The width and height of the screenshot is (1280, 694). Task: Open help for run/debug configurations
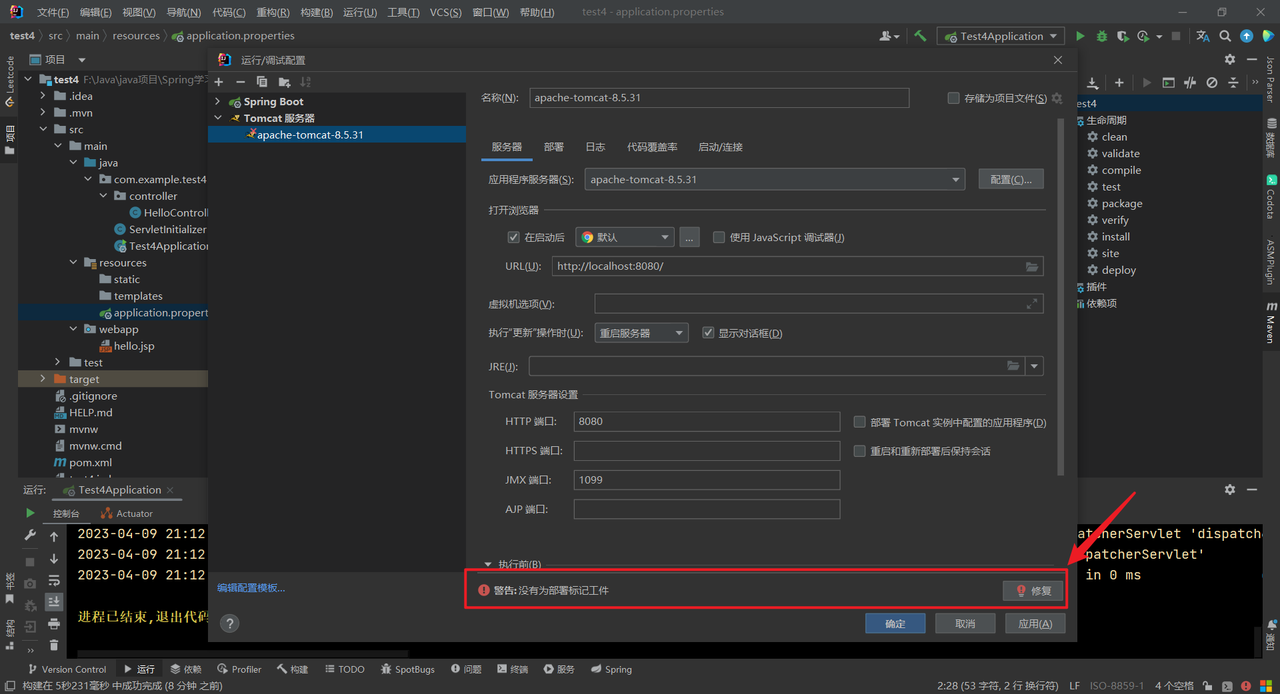pos(230,623)
